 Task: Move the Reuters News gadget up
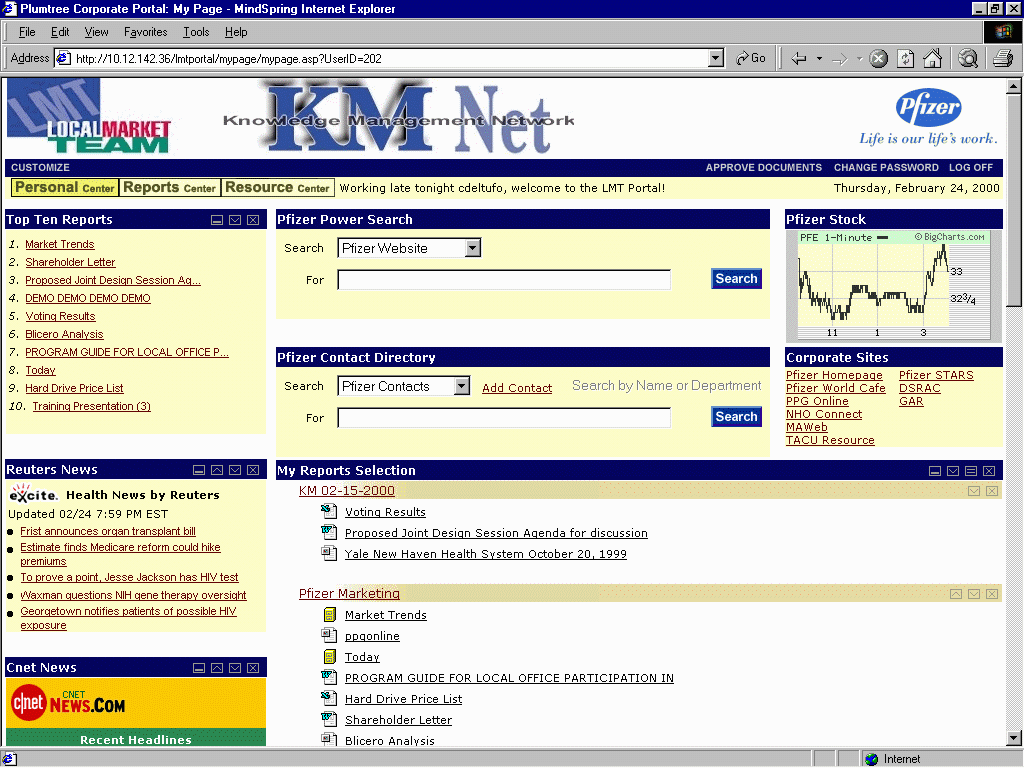(x=217, y=470)
